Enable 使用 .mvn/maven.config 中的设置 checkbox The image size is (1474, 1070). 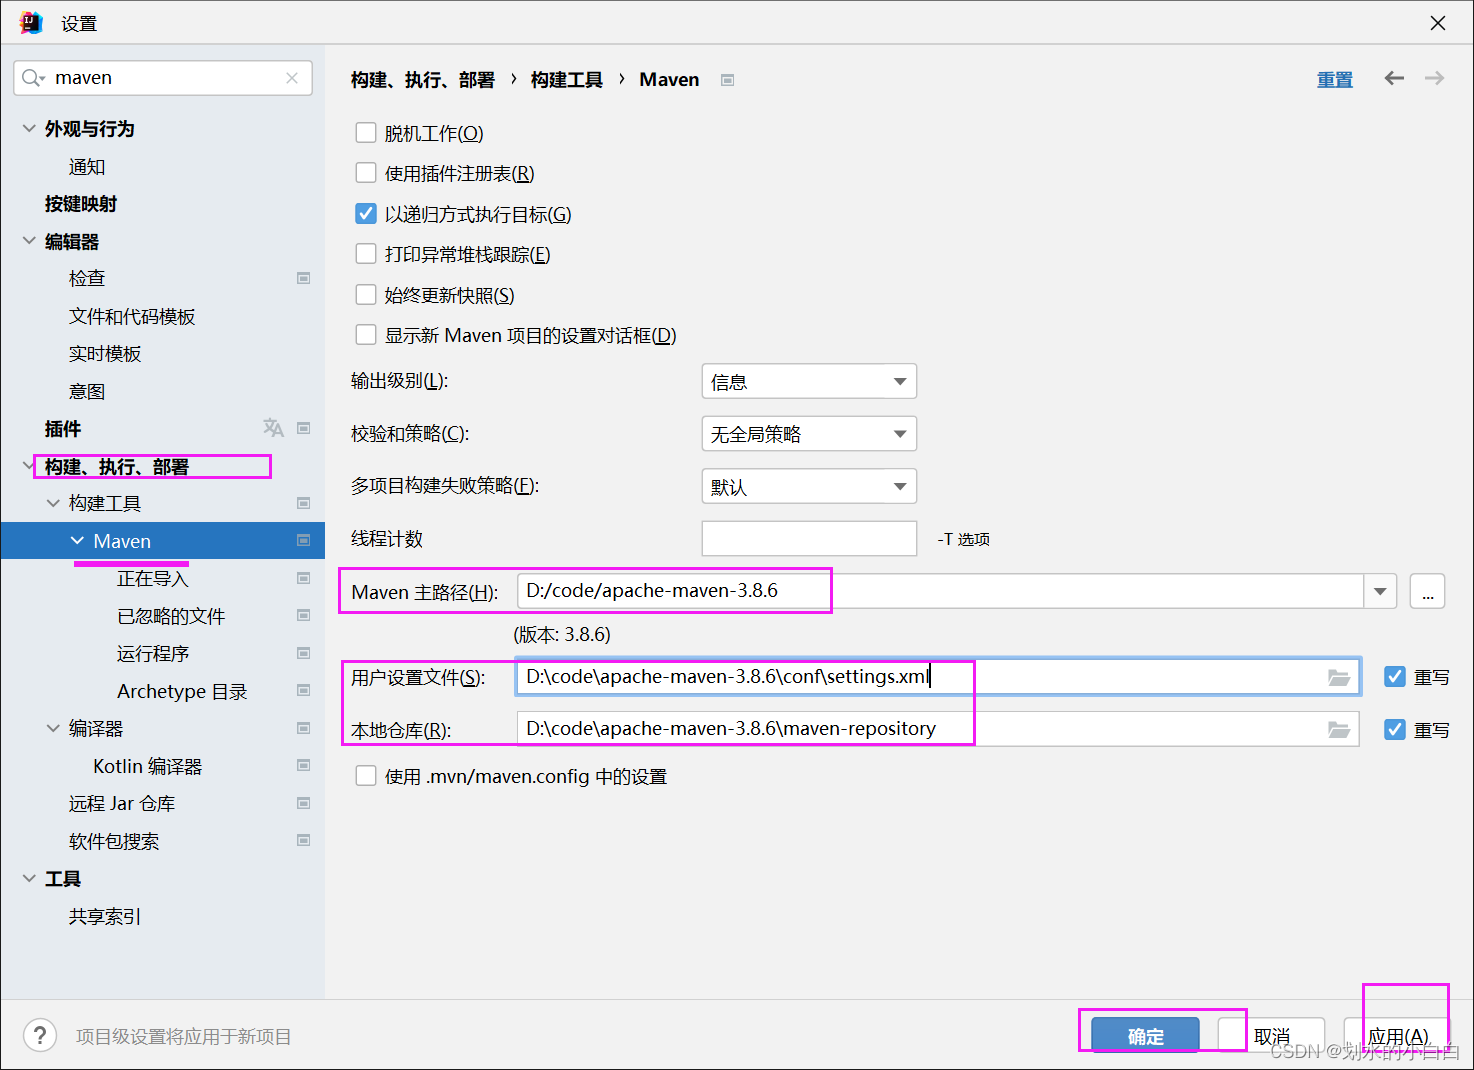[366, 776]
